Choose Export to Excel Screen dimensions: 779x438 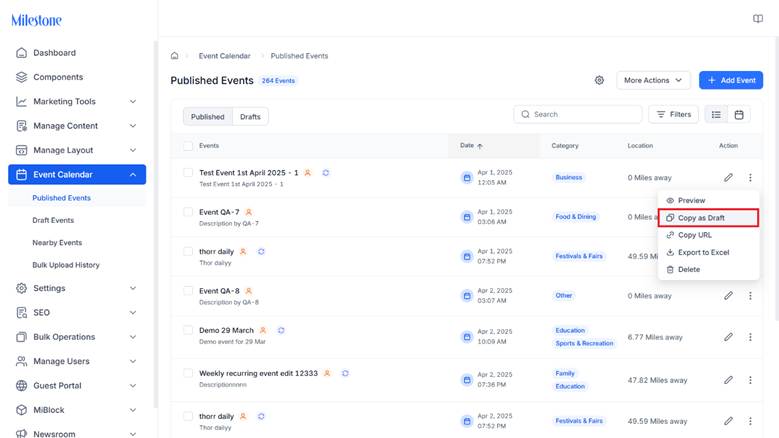708,252
